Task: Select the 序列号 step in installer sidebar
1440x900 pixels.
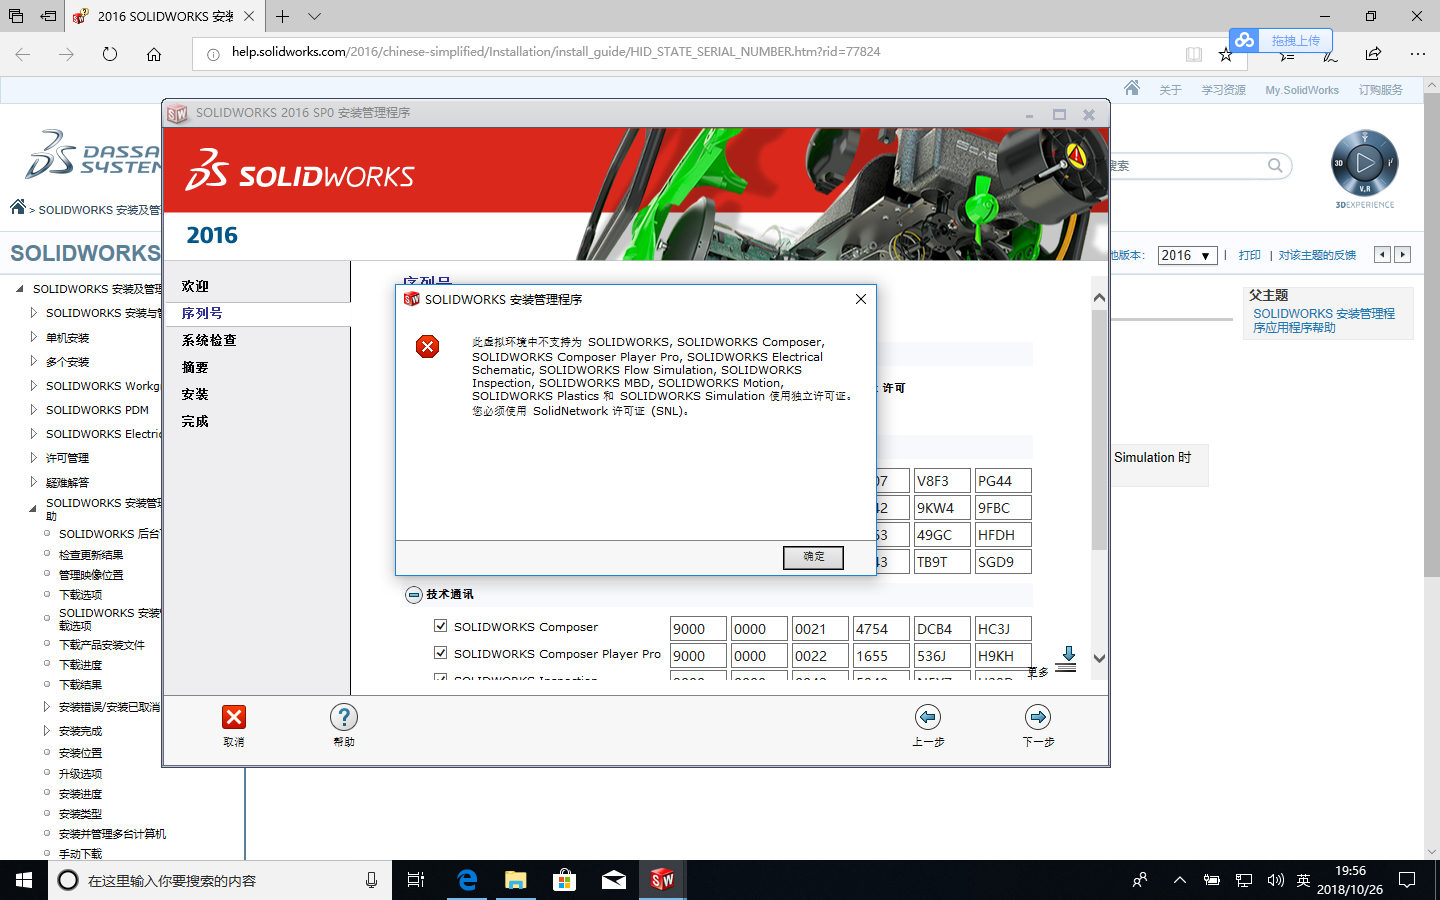Action: click(x=202, y=313)
